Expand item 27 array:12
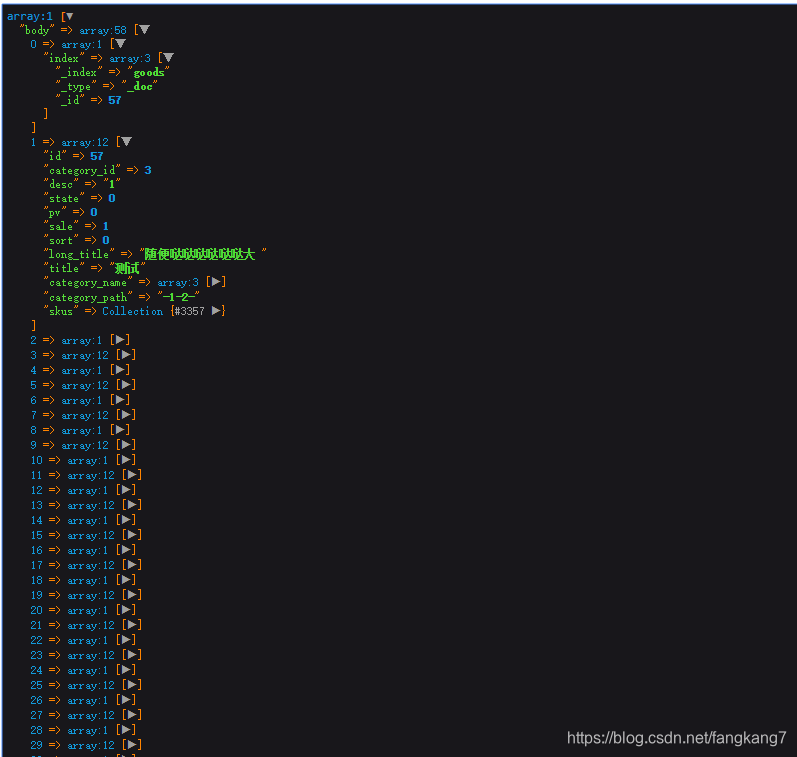797x757 pixels. 132,715
